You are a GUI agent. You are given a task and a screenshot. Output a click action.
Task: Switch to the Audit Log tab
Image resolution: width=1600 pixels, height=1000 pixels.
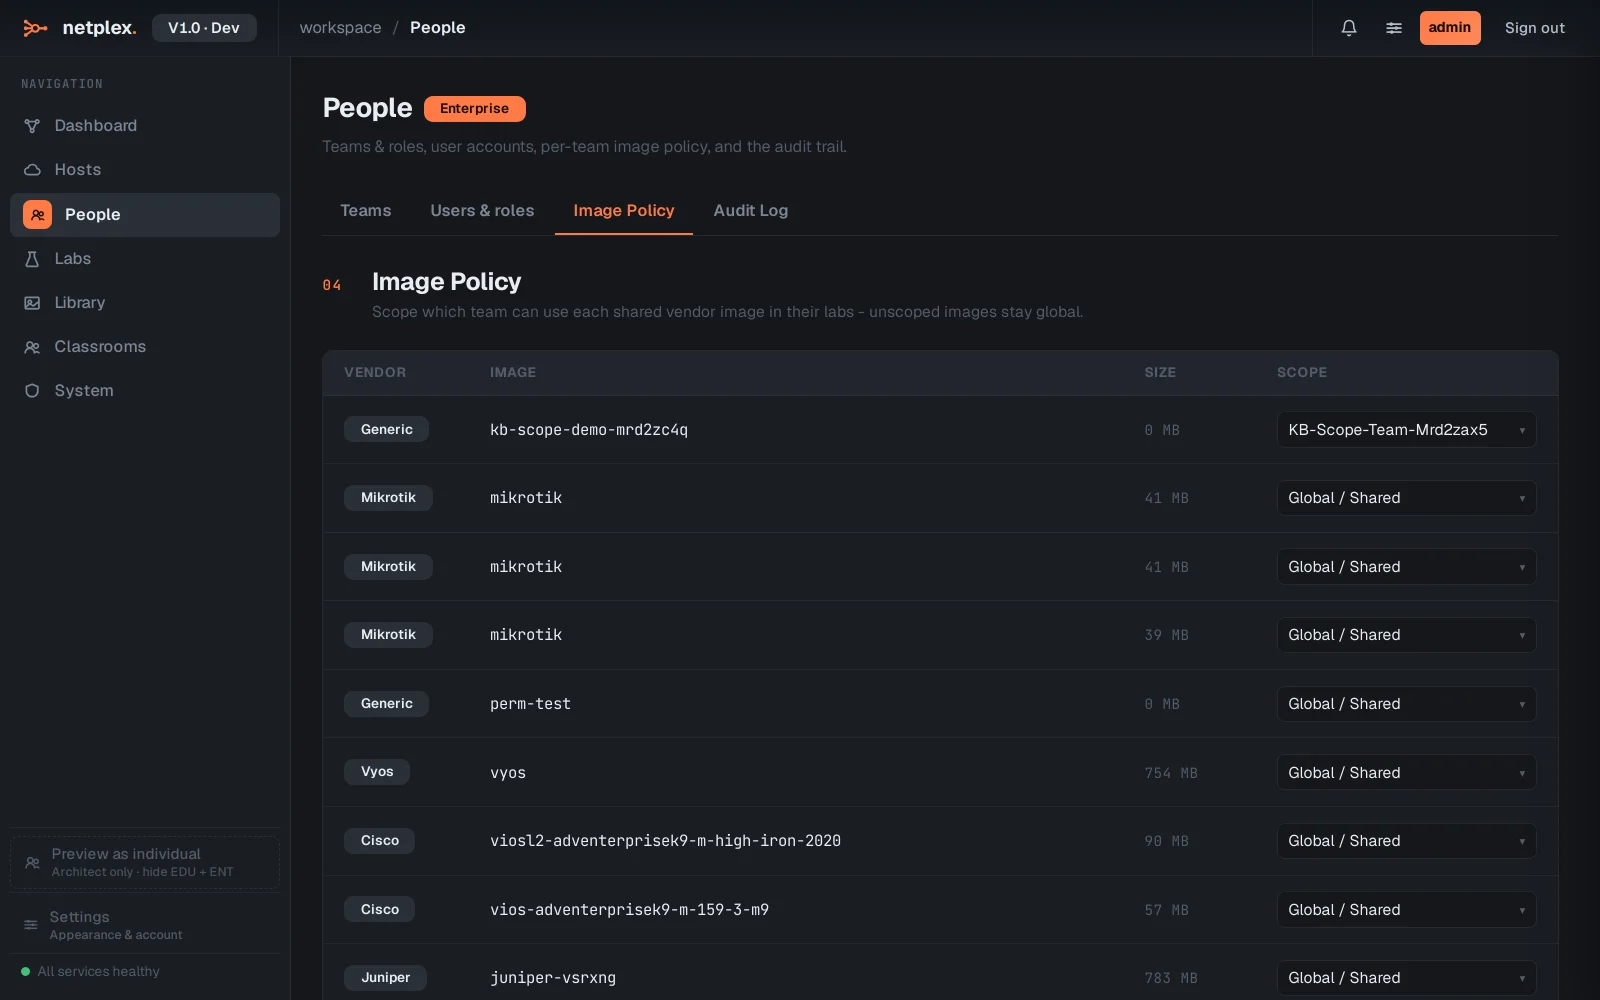(x=751, y=211)
